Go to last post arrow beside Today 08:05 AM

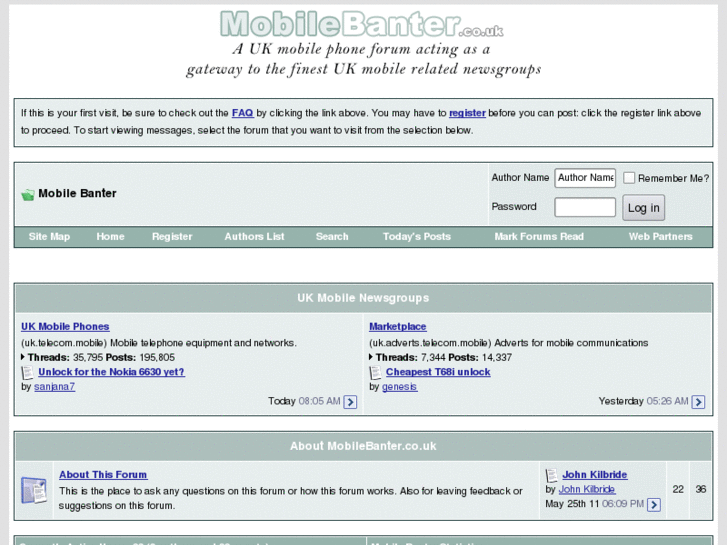(x=350, y=402)
